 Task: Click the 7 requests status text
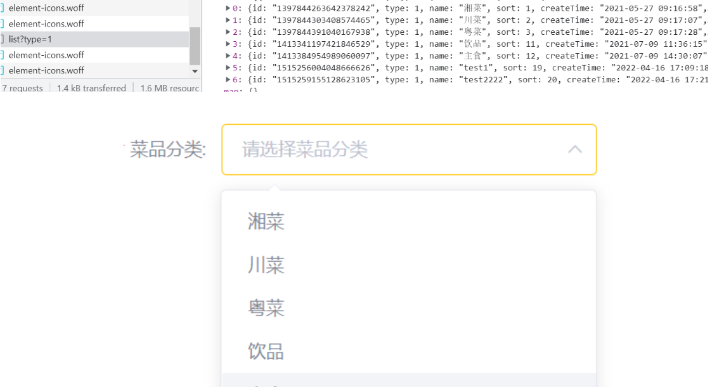click(x=23, y=88)
